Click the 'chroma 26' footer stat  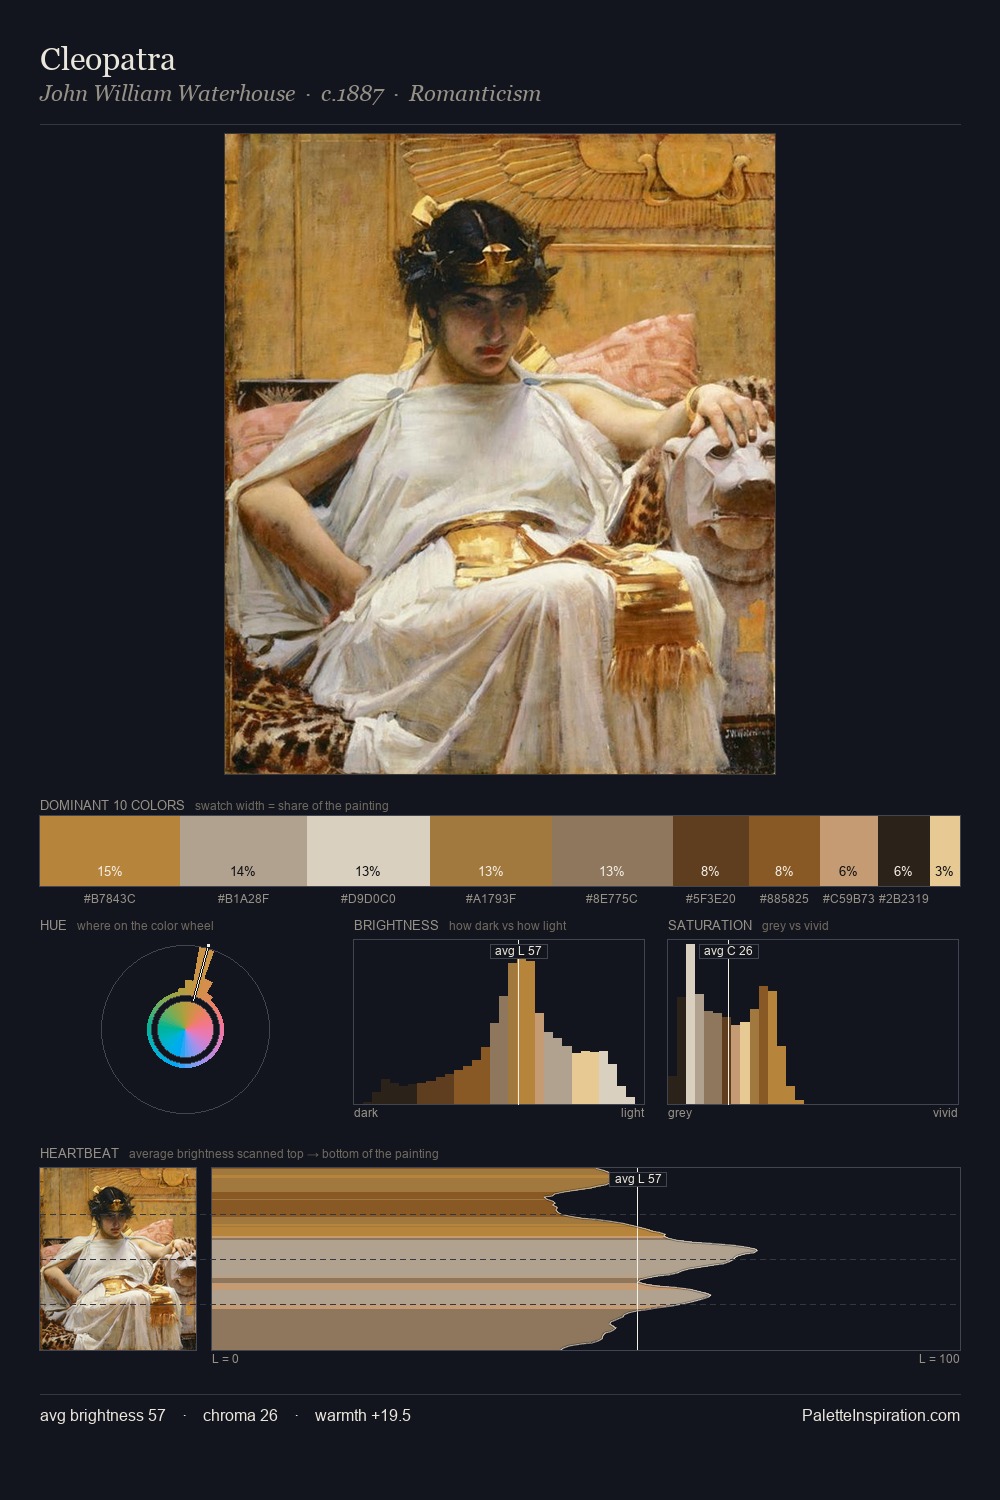point(240,1415)
